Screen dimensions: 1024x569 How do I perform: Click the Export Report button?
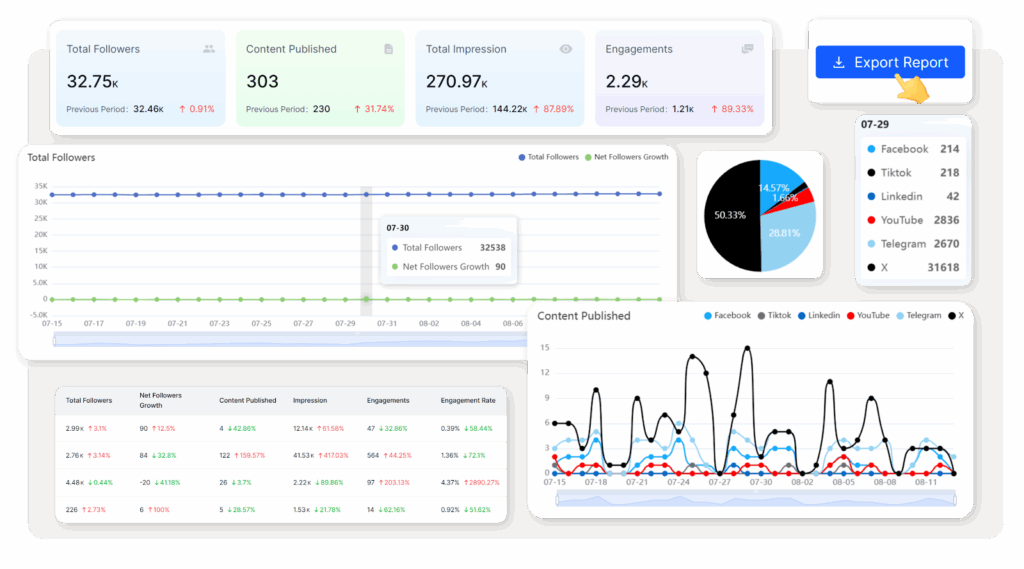(889, 62)
